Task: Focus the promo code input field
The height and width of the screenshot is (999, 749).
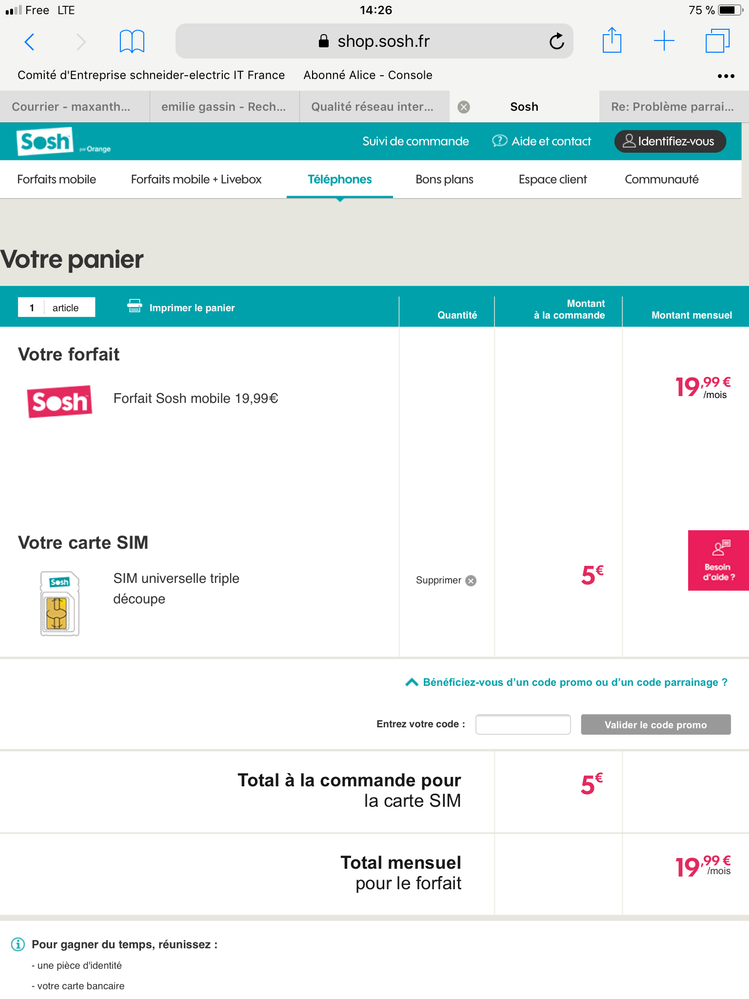Action: tap(523, 725)
